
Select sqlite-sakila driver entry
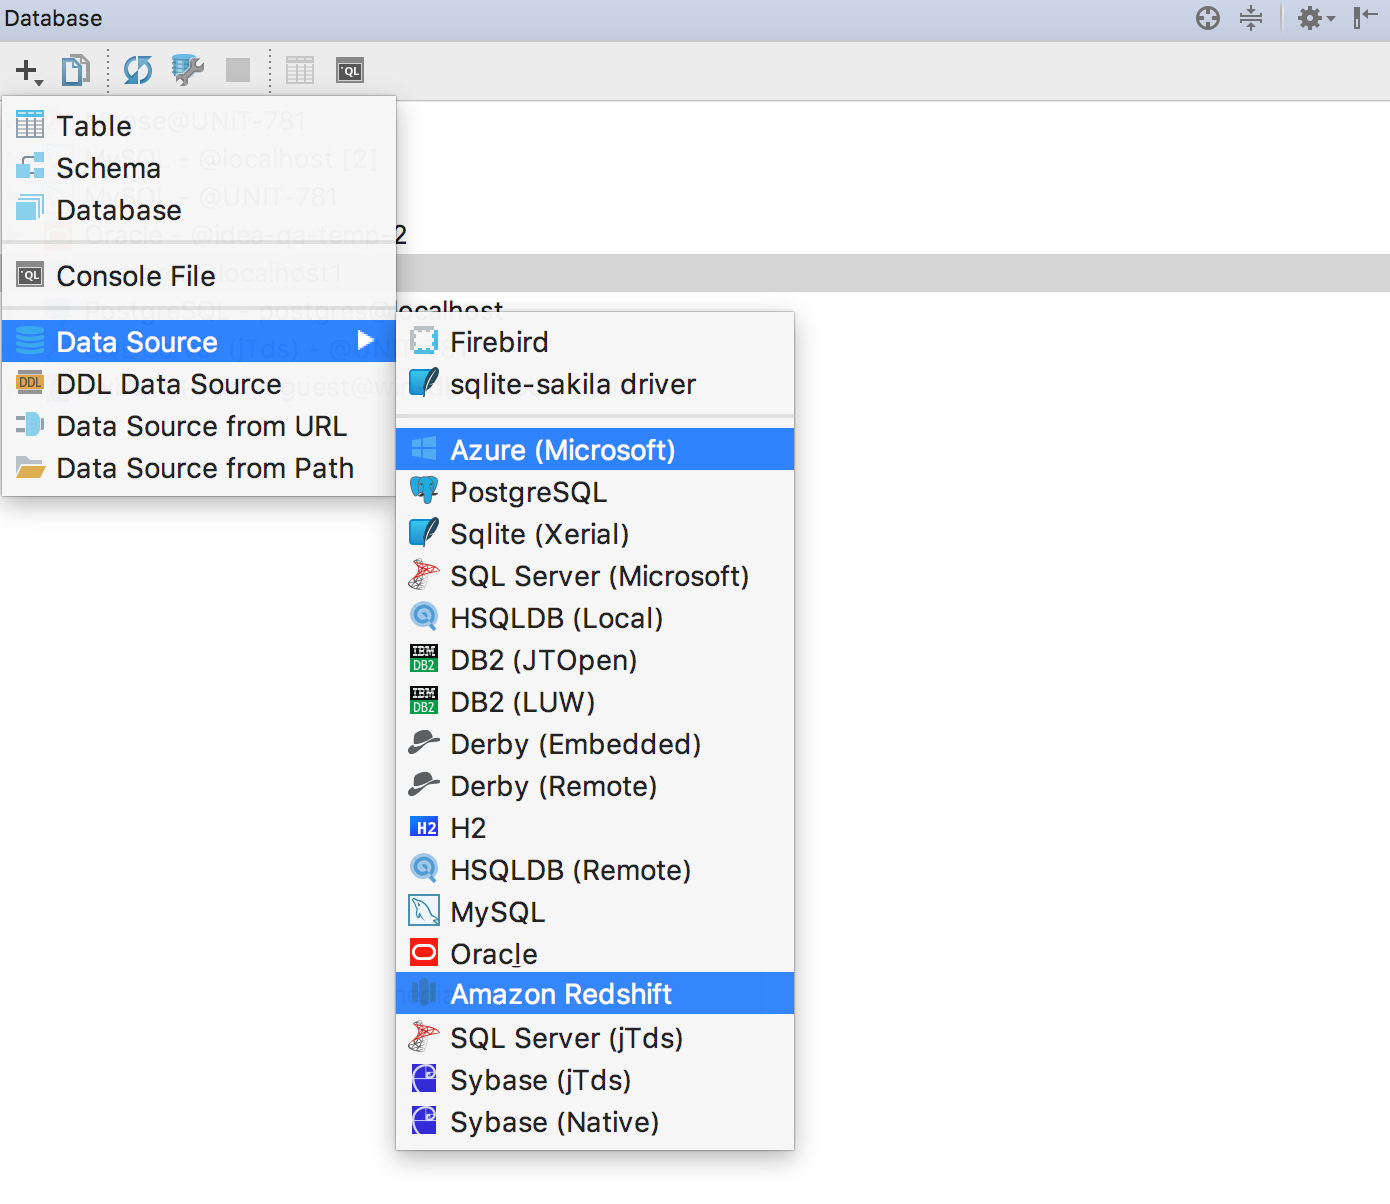[x=595, y=384]
